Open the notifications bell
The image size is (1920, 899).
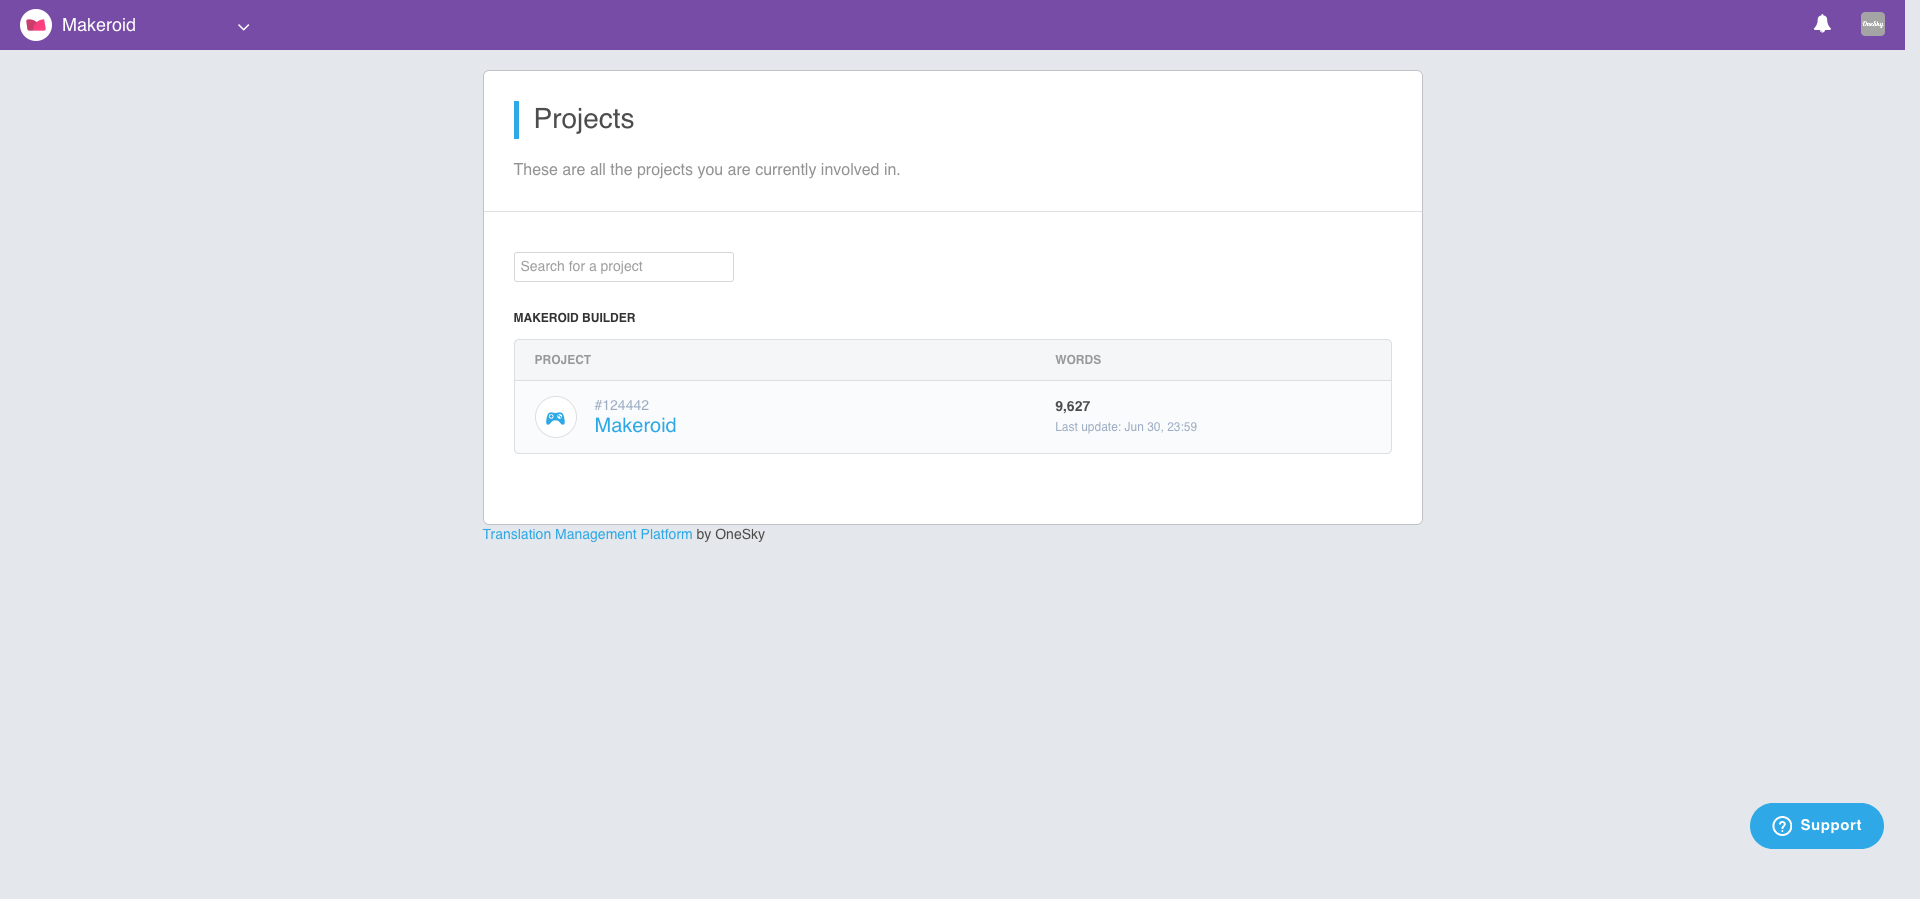point(1822,24)
